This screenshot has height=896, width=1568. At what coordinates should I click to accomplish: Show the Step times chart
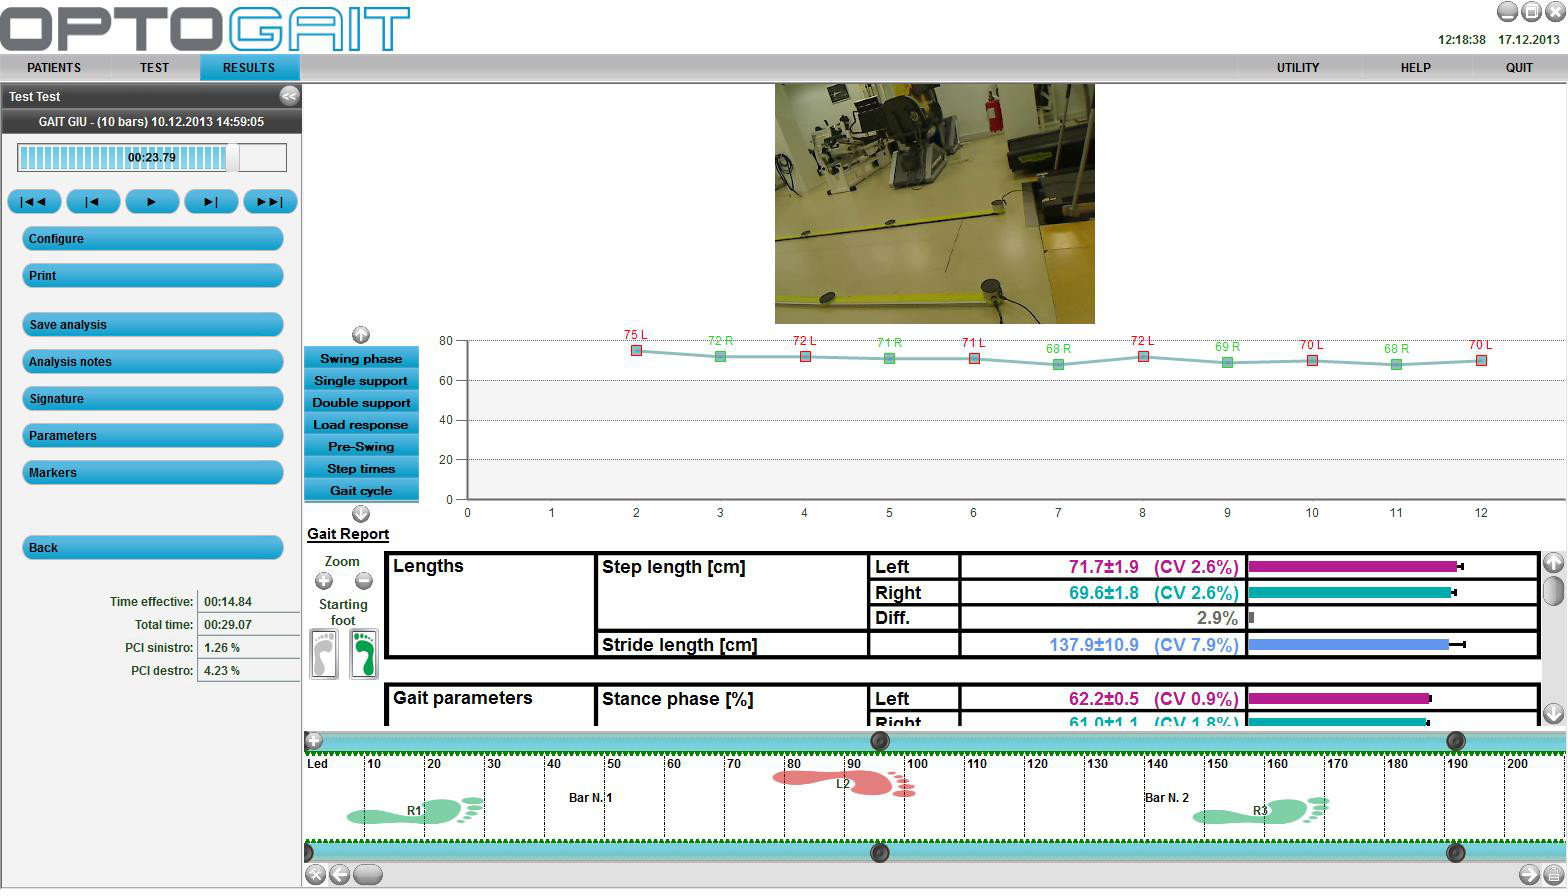point(361,469)
